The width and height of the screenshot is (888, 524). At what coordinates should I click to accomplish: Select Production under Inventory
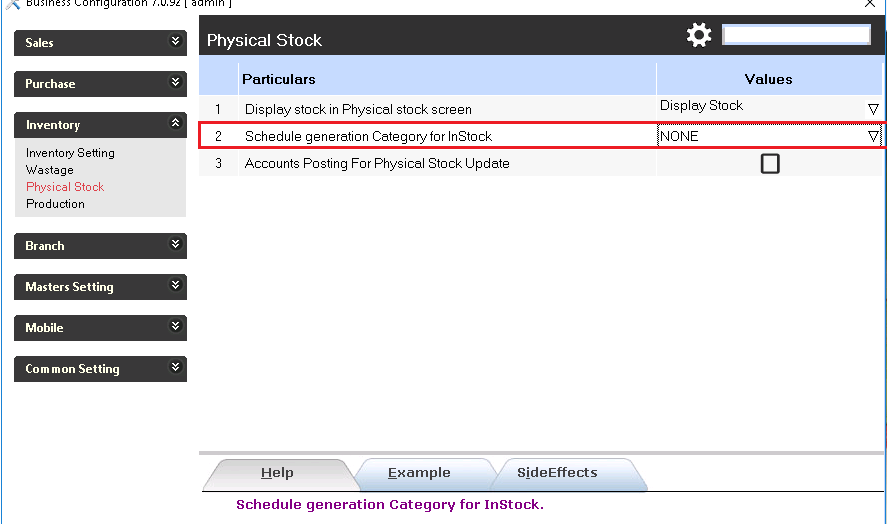click(55, 204)
